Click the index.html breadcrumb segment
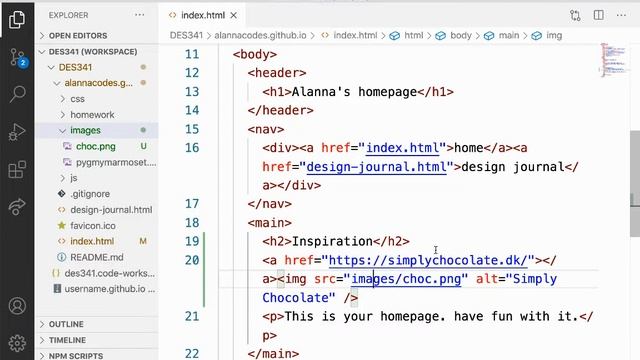 (349, 36)
